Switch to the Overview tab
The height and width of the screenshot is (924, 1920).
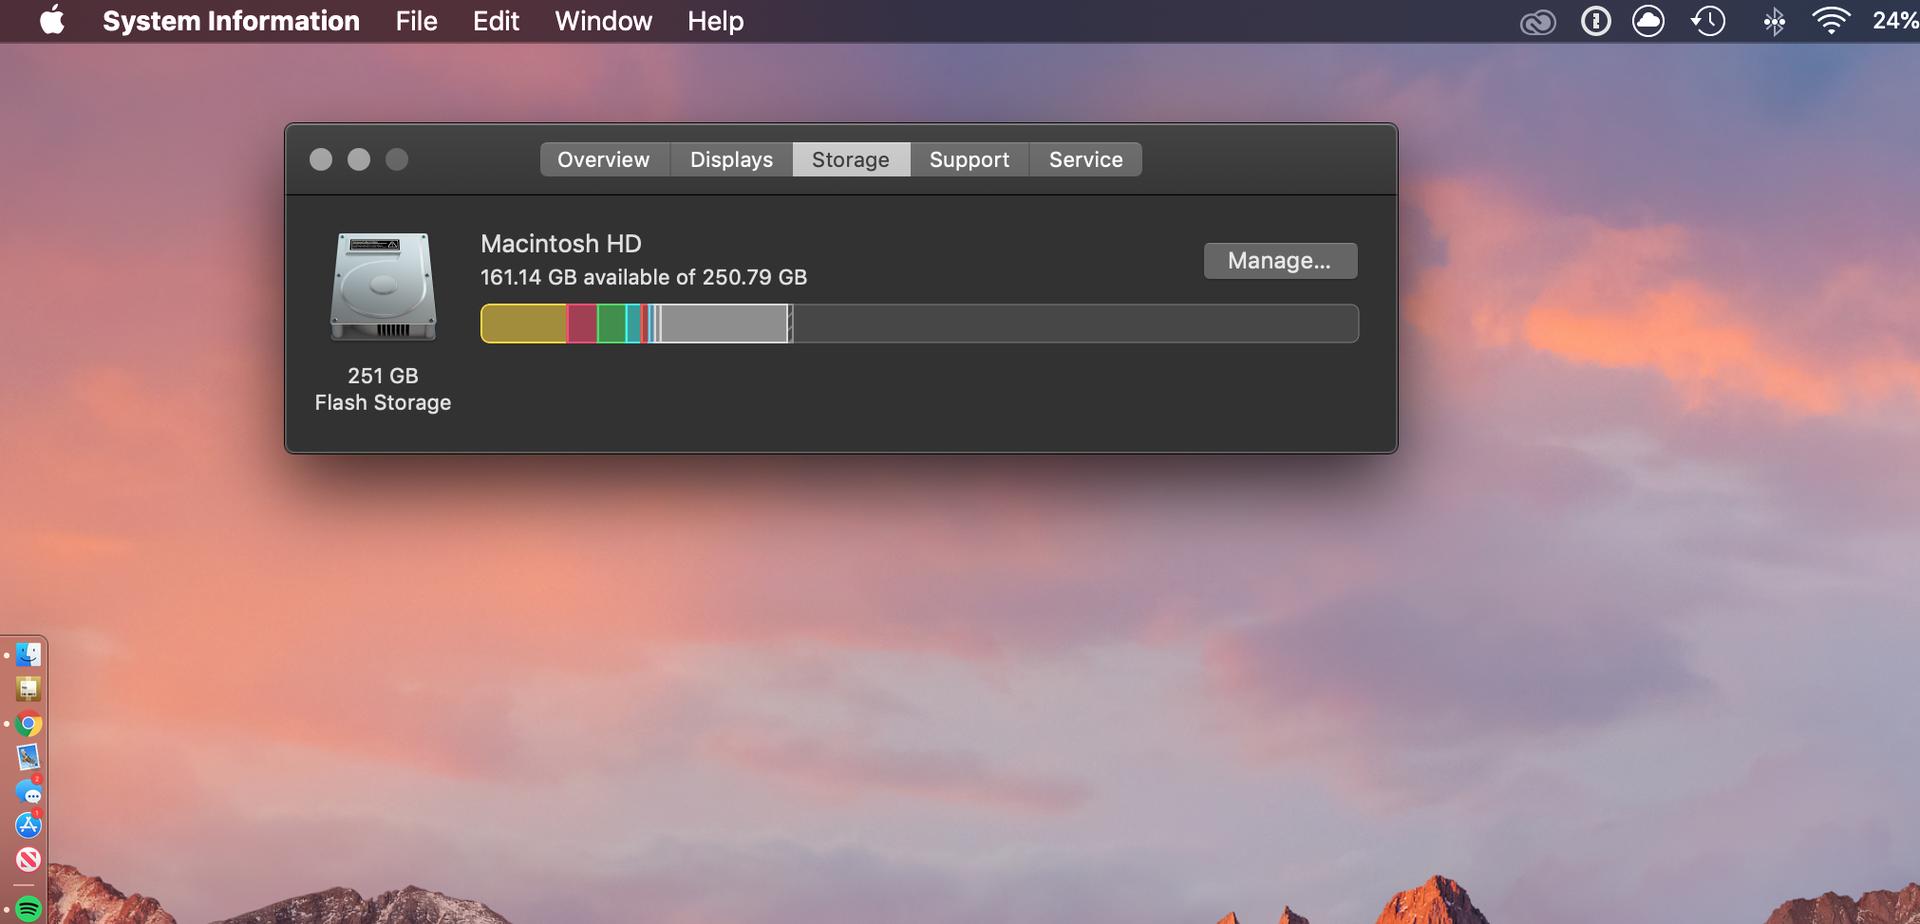click(x=604, y=159)
